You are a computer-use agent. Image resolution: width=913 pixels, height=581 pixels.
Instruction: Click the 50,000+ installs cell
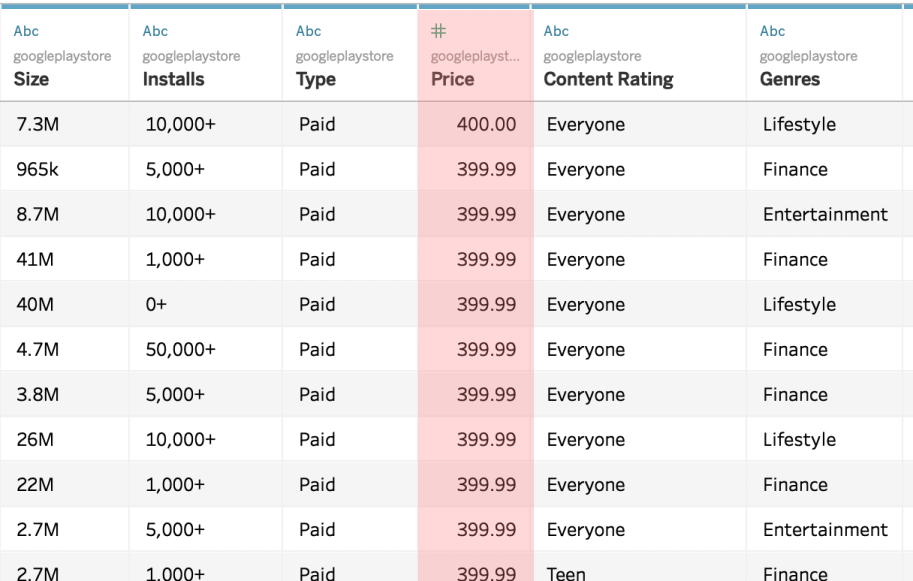(x=206, y=349)
